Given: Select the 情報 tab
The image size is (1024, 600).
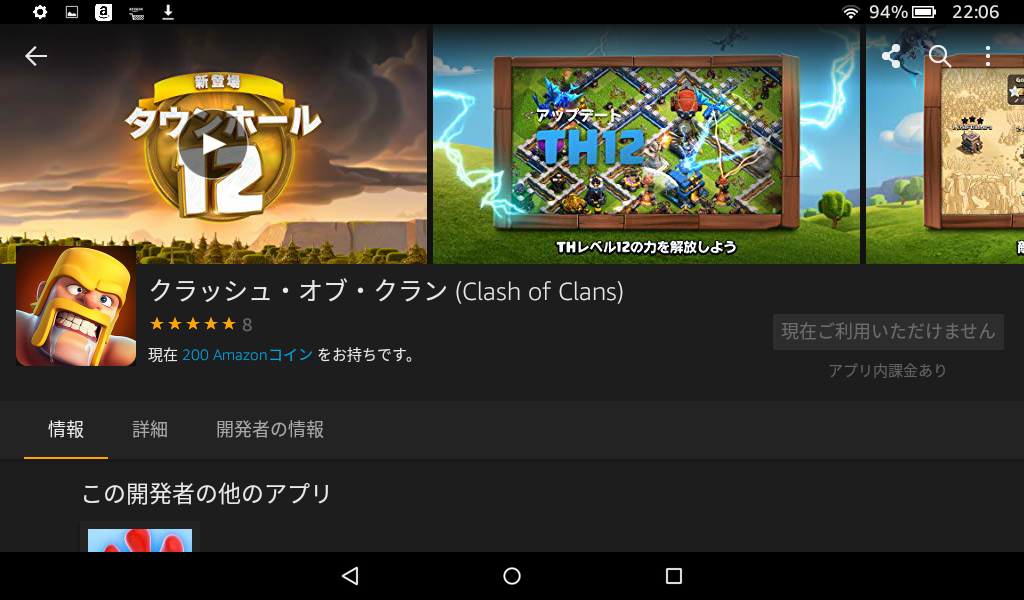Looking at the screenshot, I should (66, 430).
